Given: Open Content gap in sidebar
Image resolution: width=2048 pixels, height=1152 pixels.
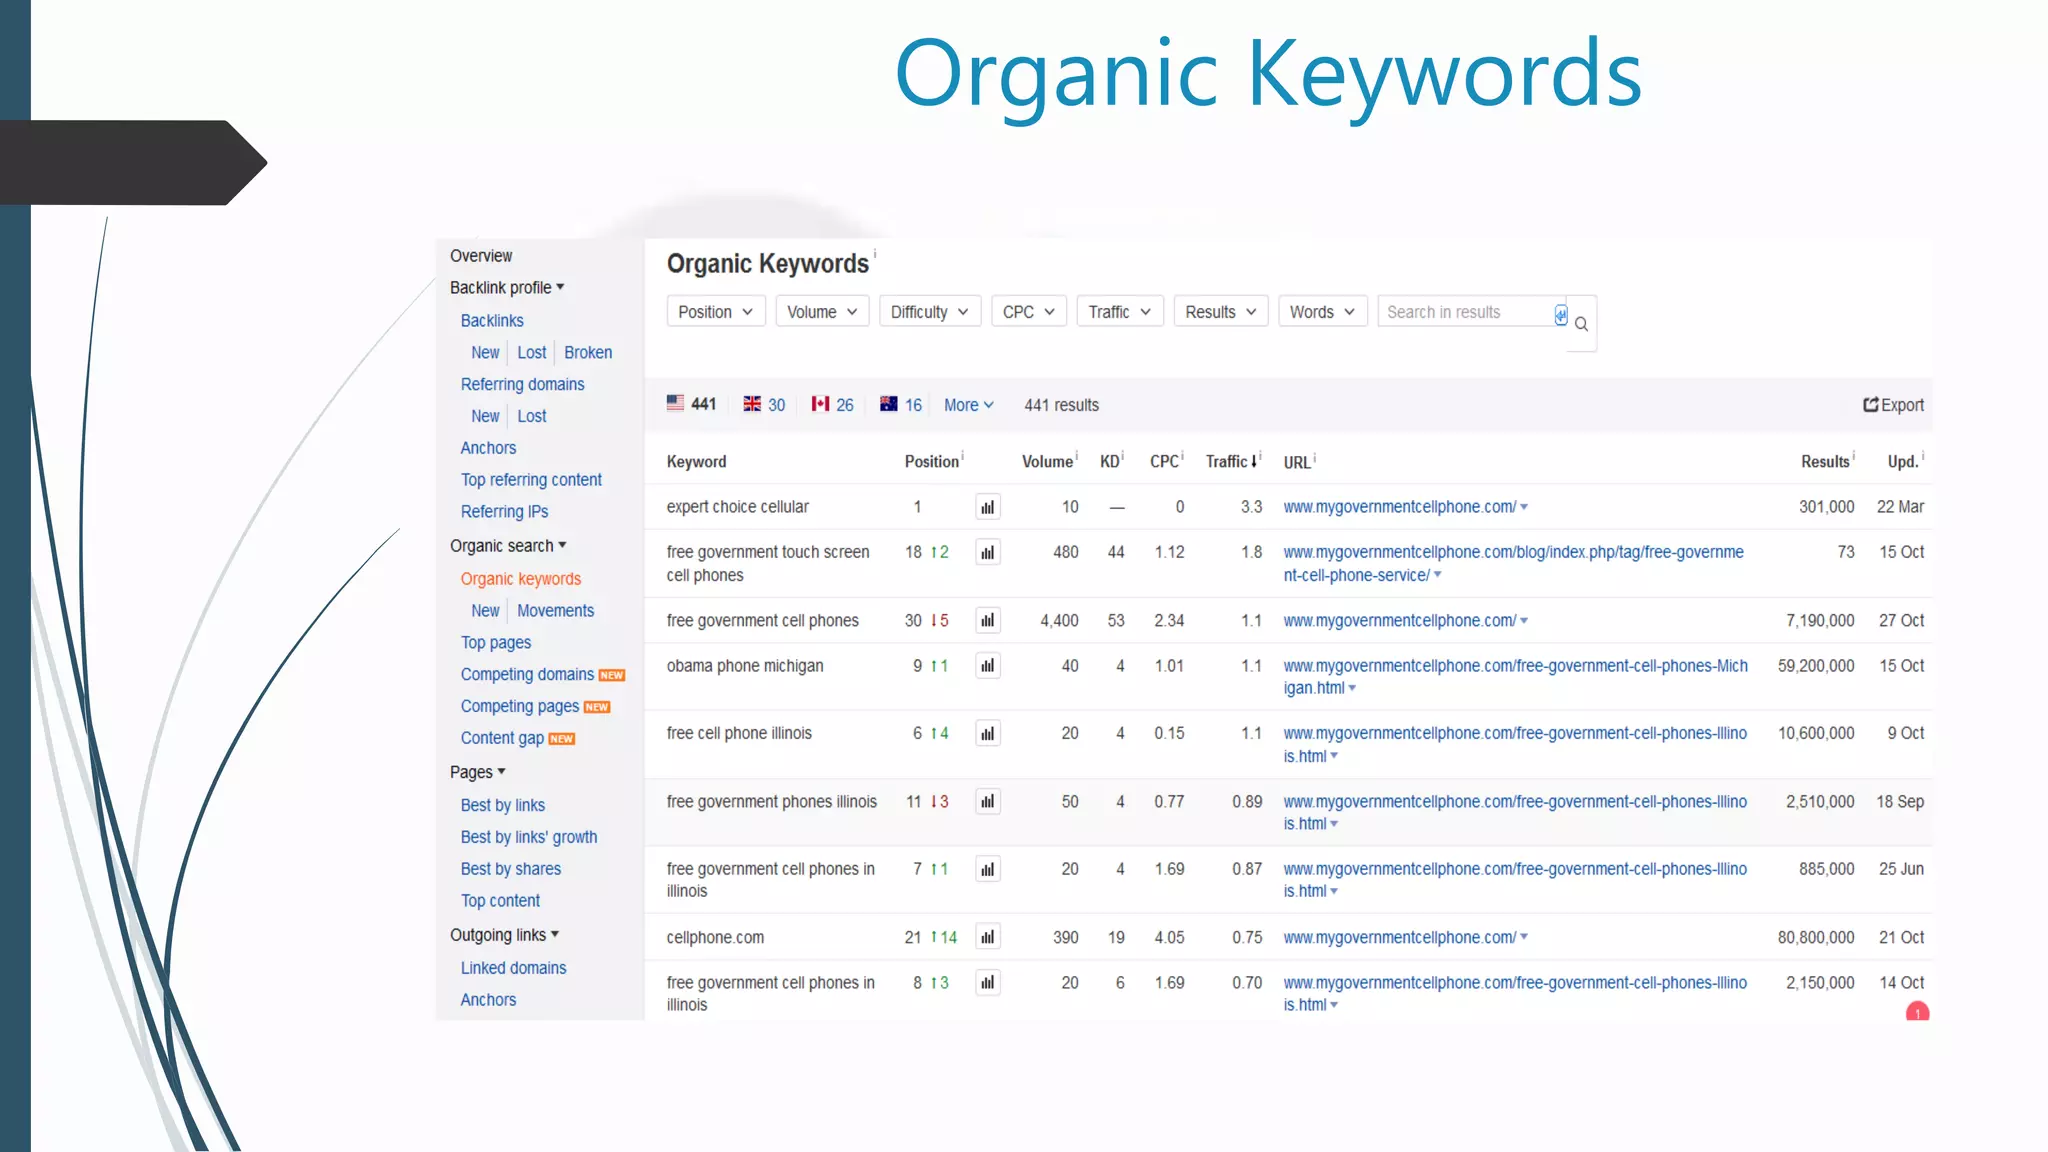Looking at the screenshot, I should click(502, 738).
